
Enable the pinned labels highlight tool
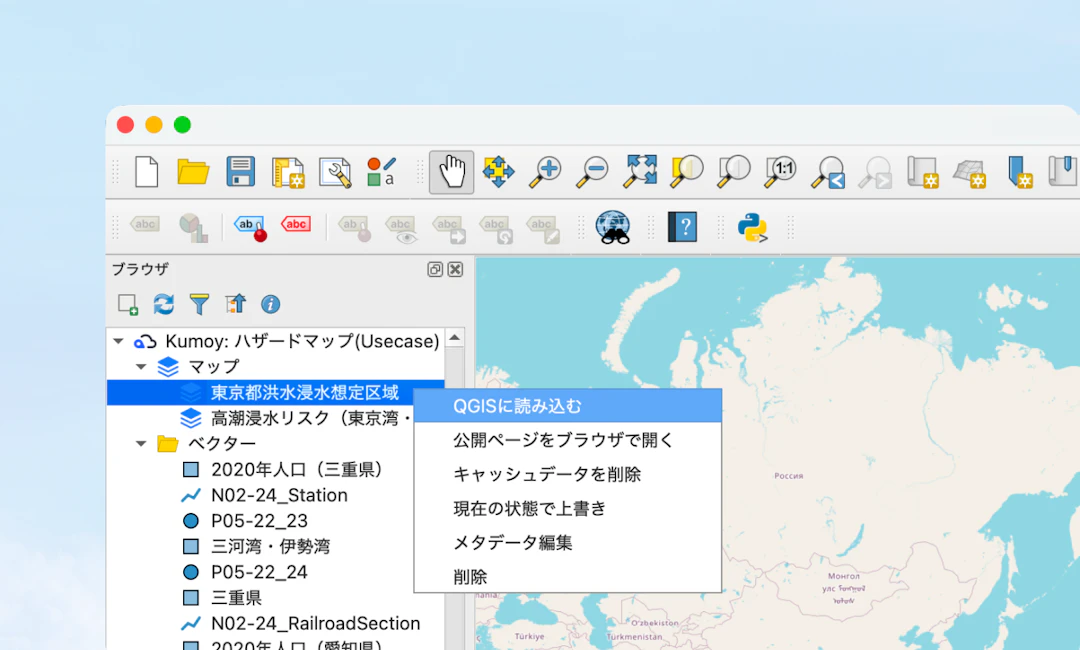click(x=248, y=228)
